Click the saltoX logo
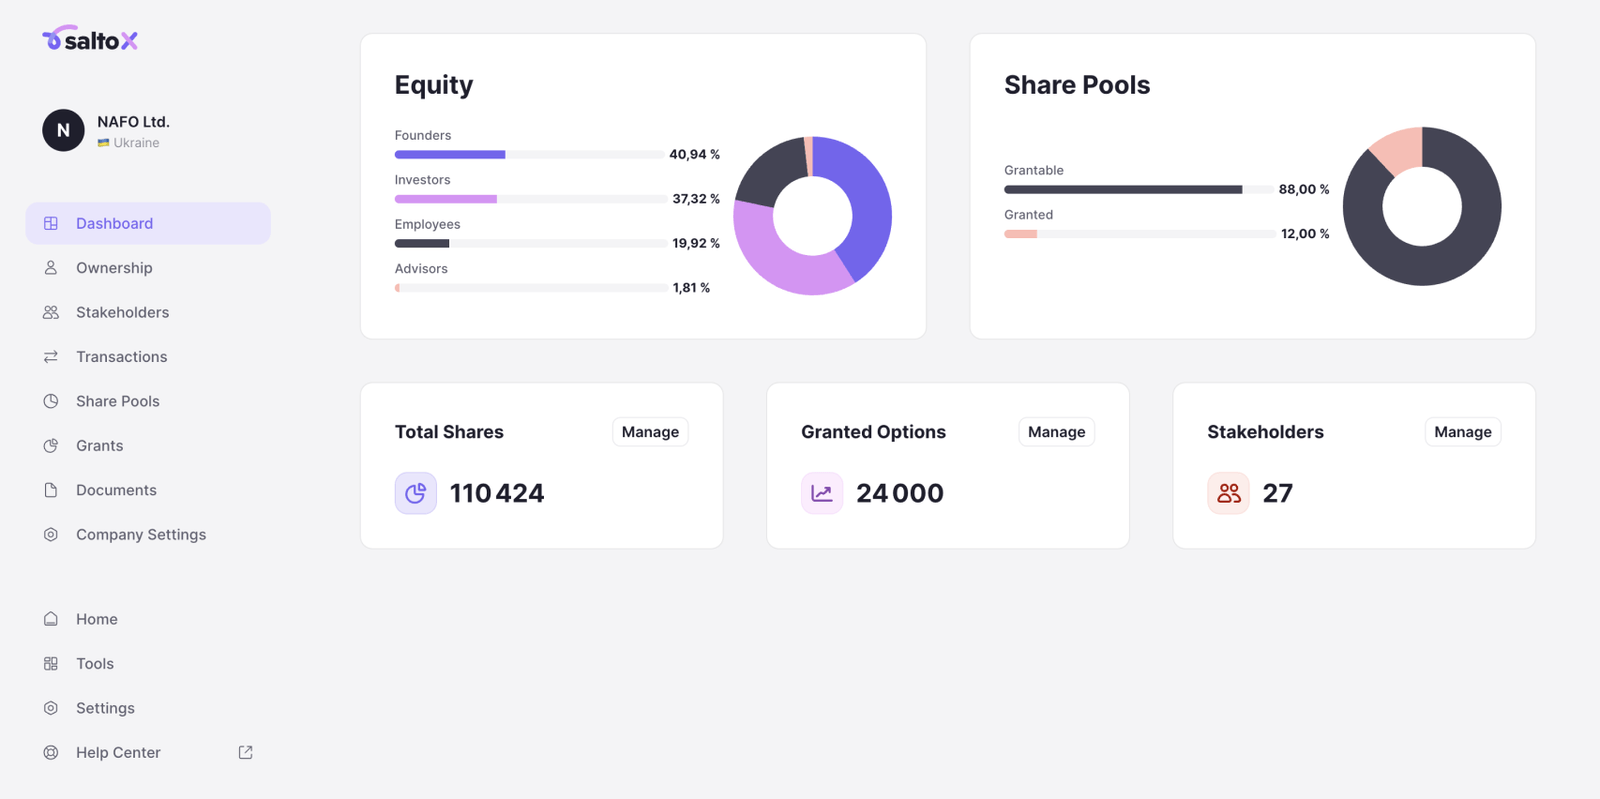1600x799 pixels. 90,38
